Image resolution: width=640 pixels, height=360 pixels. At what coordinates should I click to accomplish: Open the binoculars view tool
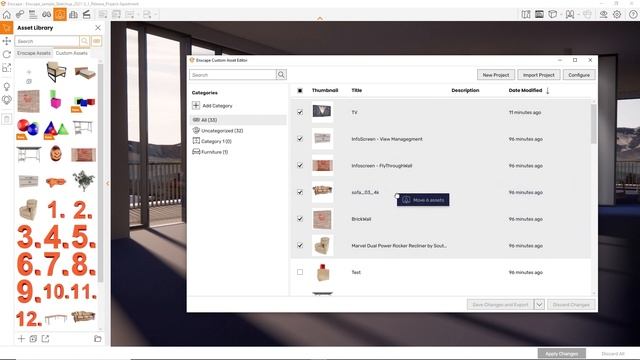pyautogui.click(x=47, y=15)
